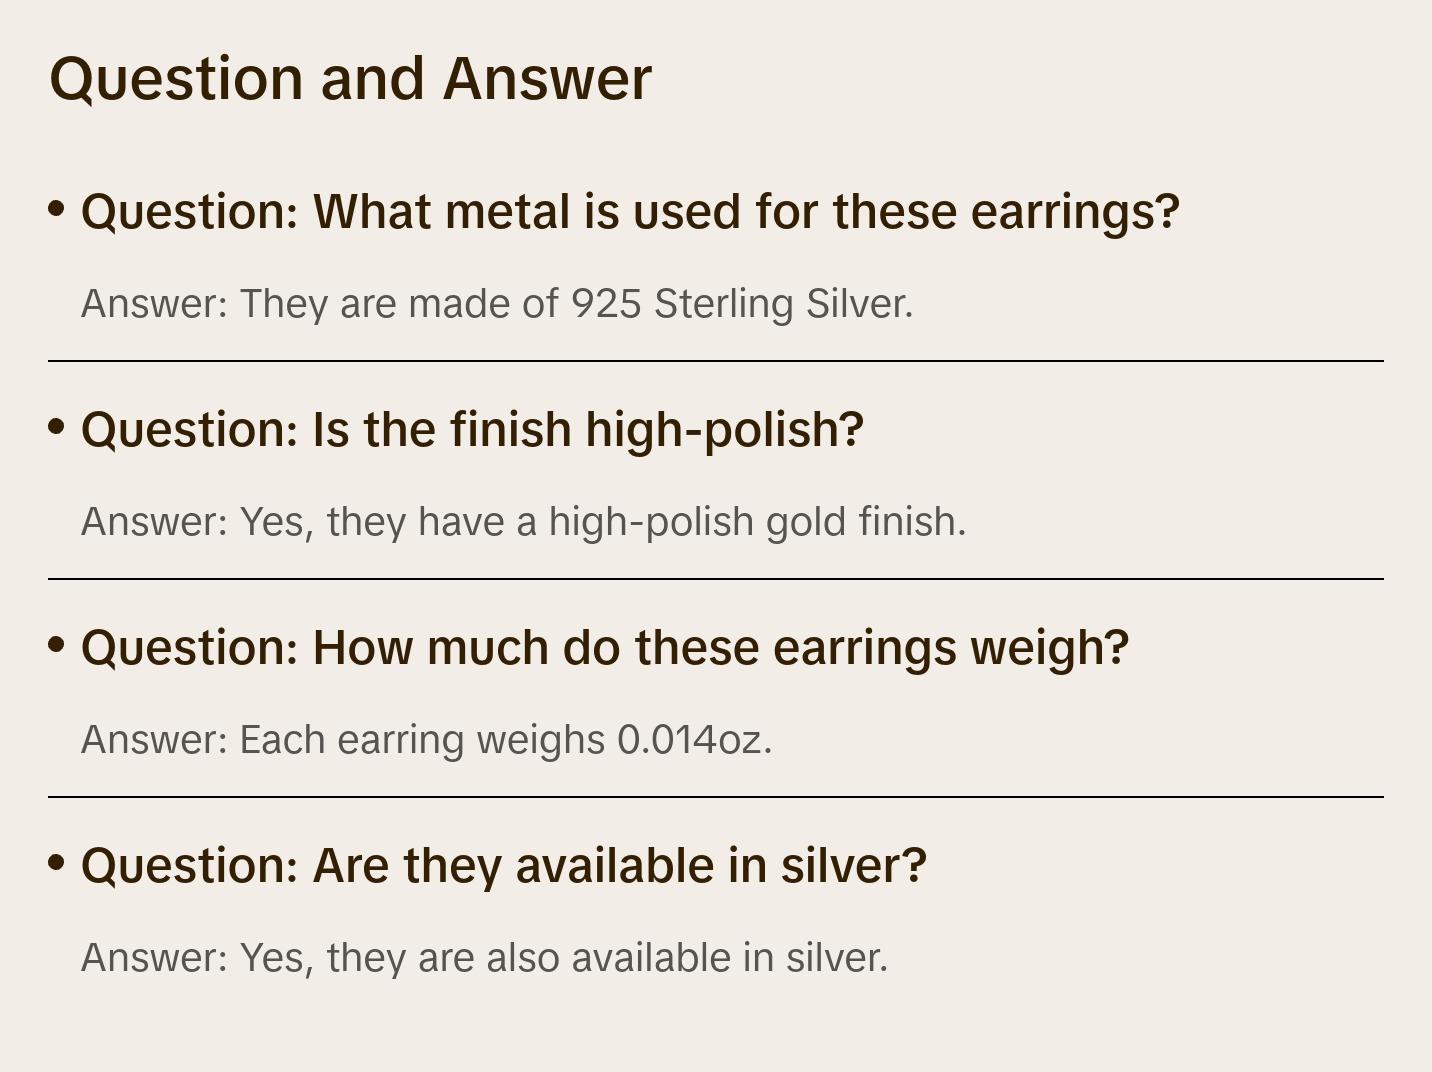Click the word "Answer:" in the first answer
The height and width of the screenshot is (1072, 1432).
pyautogui.click(x=155, y=304)
